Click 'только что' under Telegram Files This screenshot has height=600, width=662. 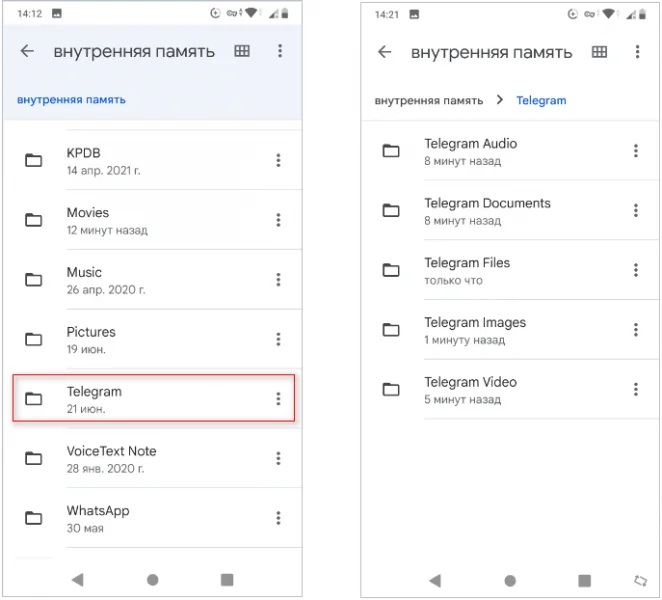coord(453,281)
